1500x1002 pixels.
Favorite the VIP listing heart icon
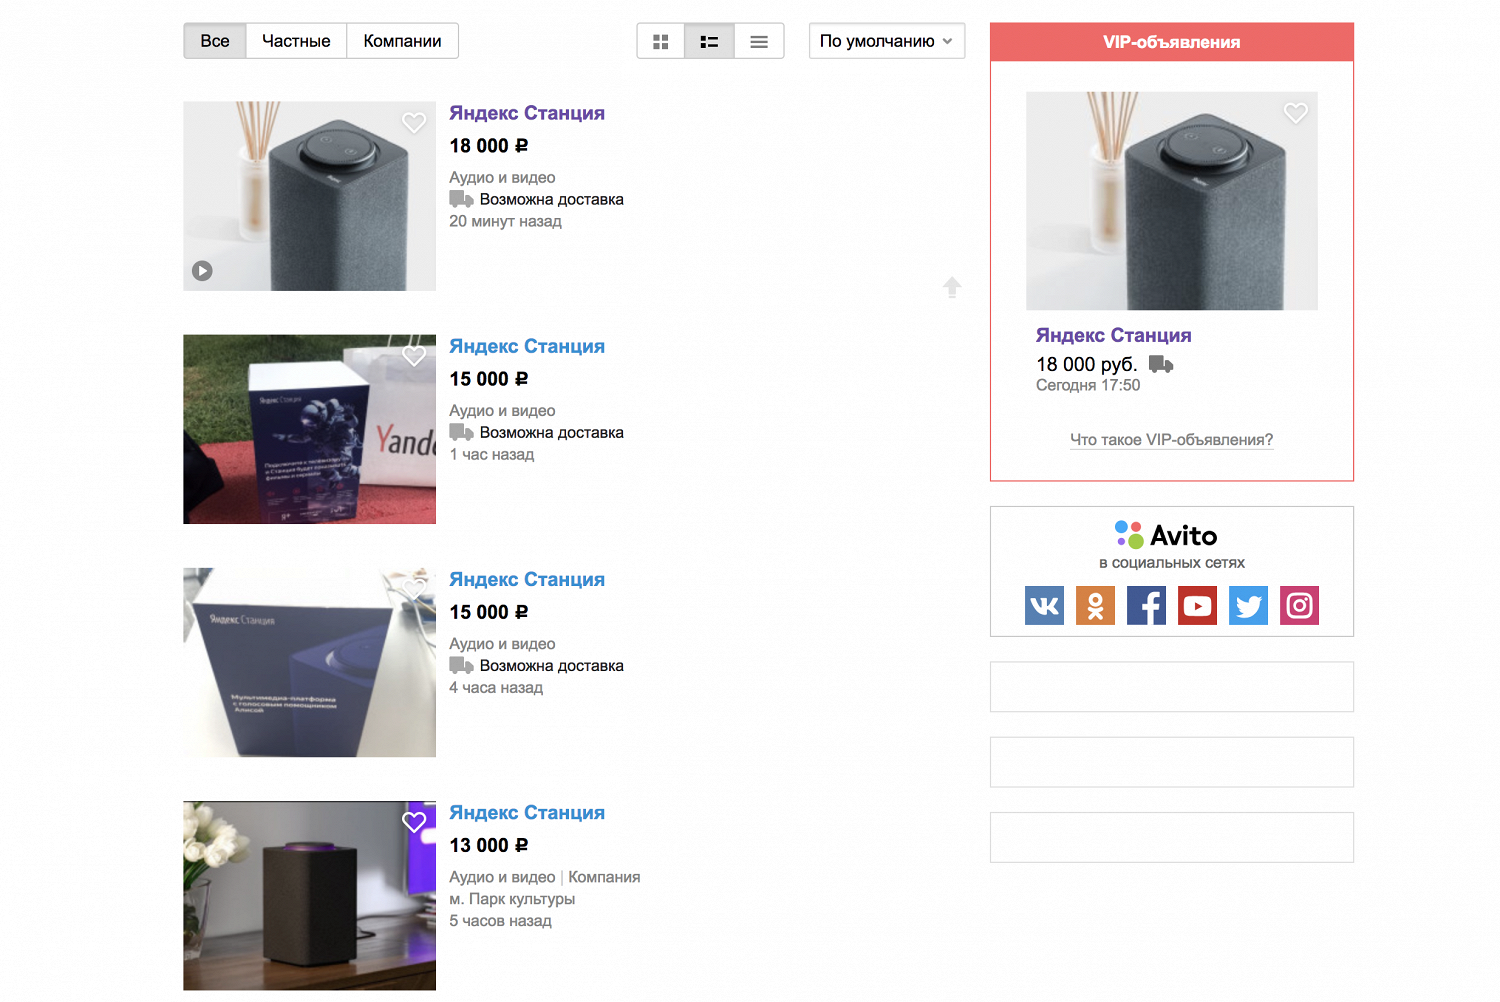pyautogui.click(x=1296, y=113)
